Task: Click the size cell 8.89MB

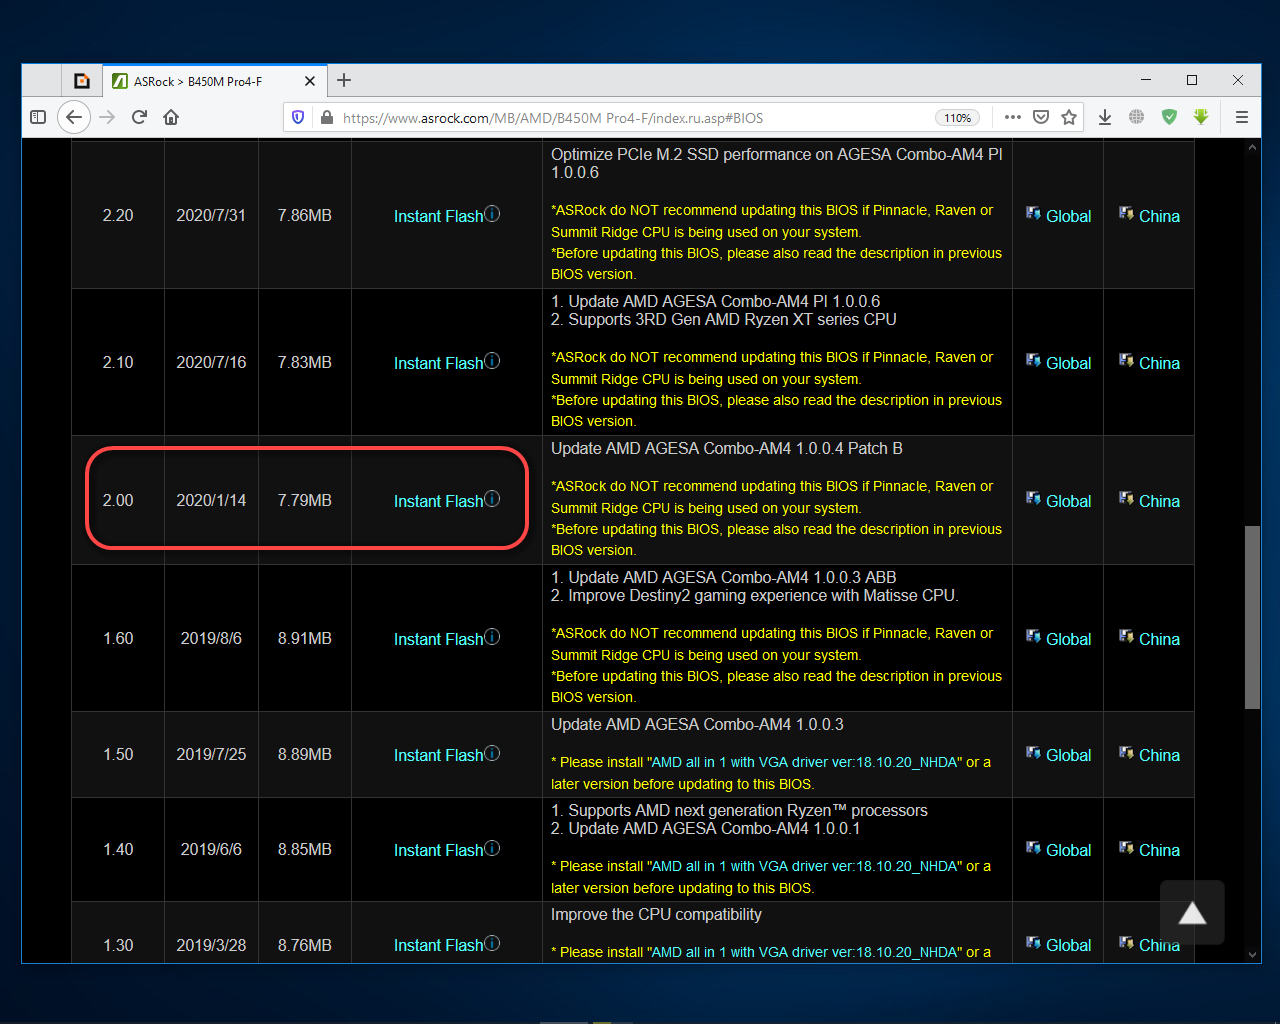Action: click(305, 755)
